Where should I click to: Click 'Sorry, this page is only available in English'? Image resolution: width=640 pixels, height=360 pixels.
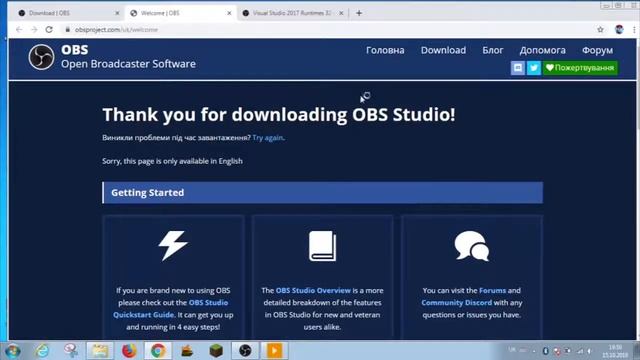(172, 161)
